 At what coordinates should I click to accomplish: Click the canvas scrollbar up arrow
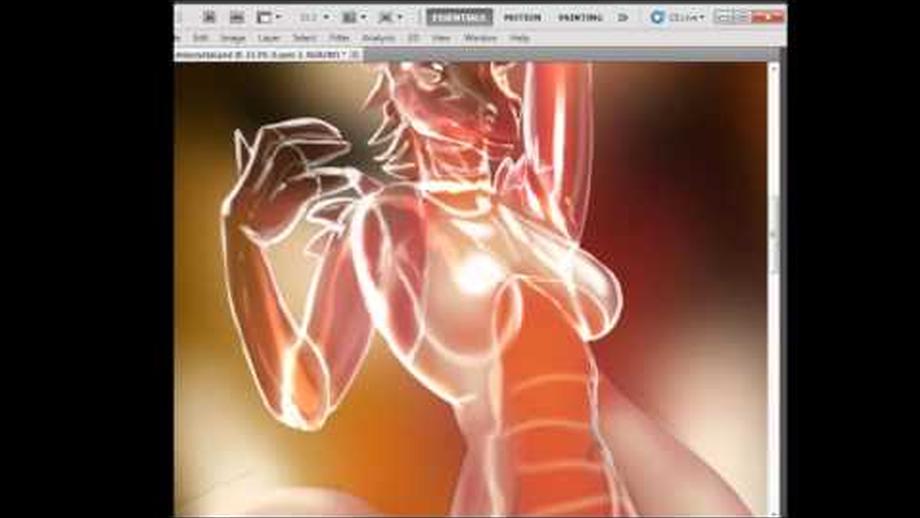tap(773, 69)
